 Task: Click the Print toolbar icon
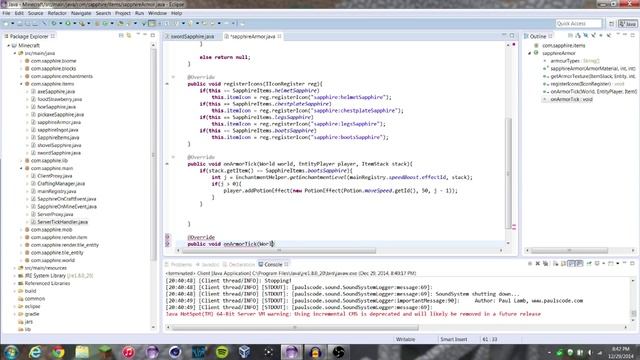point(35,23)
